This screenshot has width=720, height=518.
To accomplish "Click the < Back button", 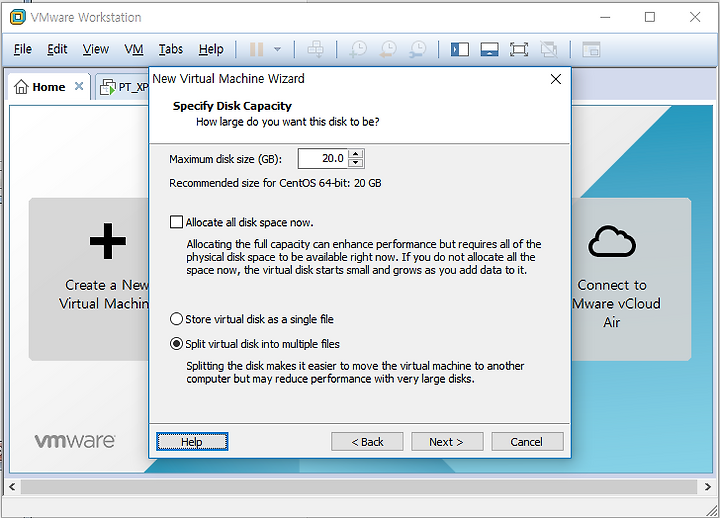I will pyautogui.click(x=367, y=442).
